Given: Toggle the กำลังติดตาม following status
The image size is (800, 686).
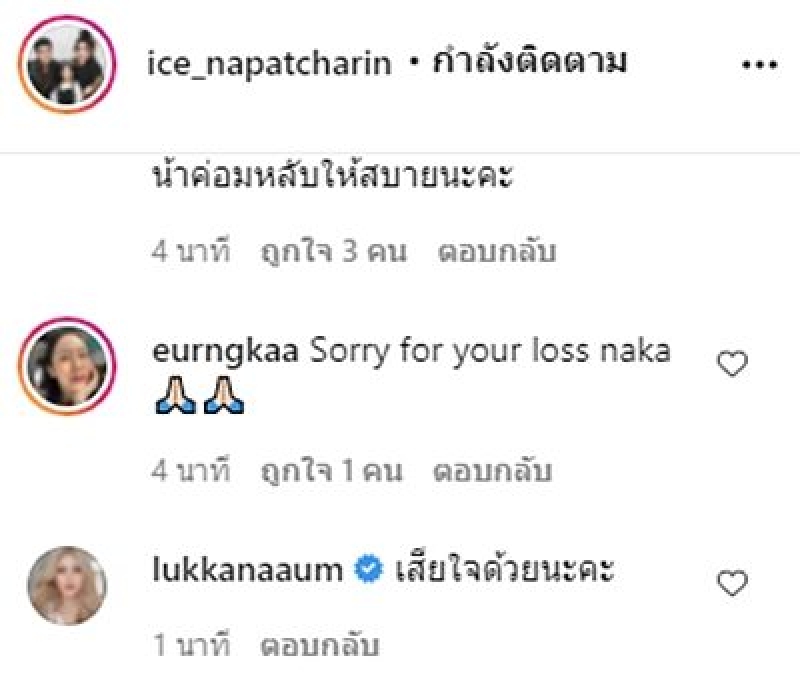Looking at the screenshot, I should pyautogui.click(x=530, y=62).
